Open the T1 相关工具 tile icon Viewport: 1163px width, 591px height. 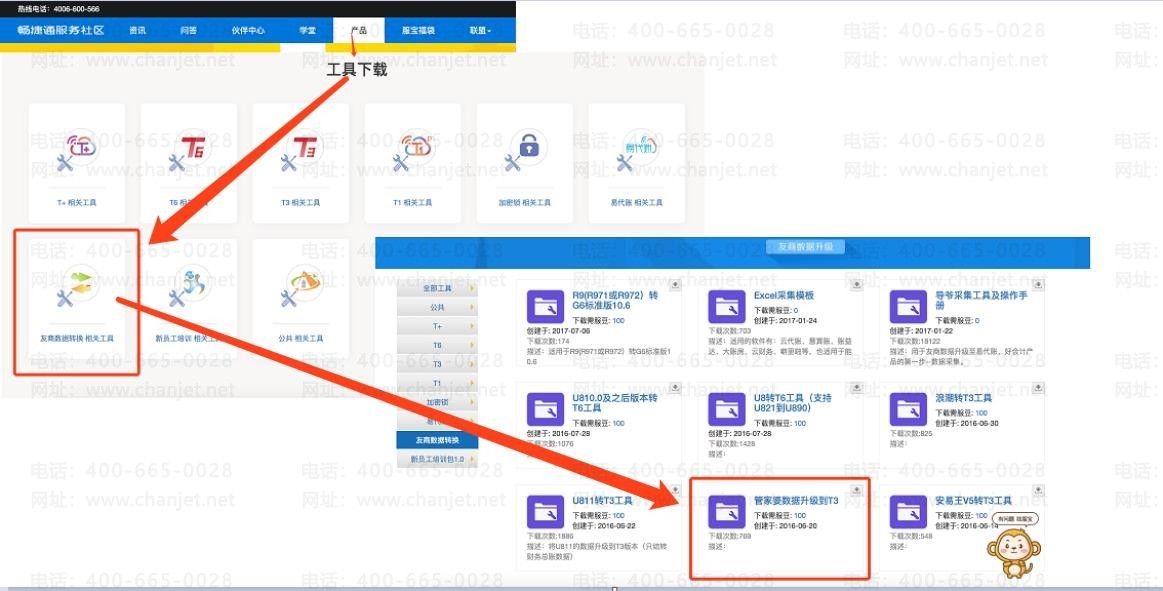pyautogui.click(x=412, y=151)
